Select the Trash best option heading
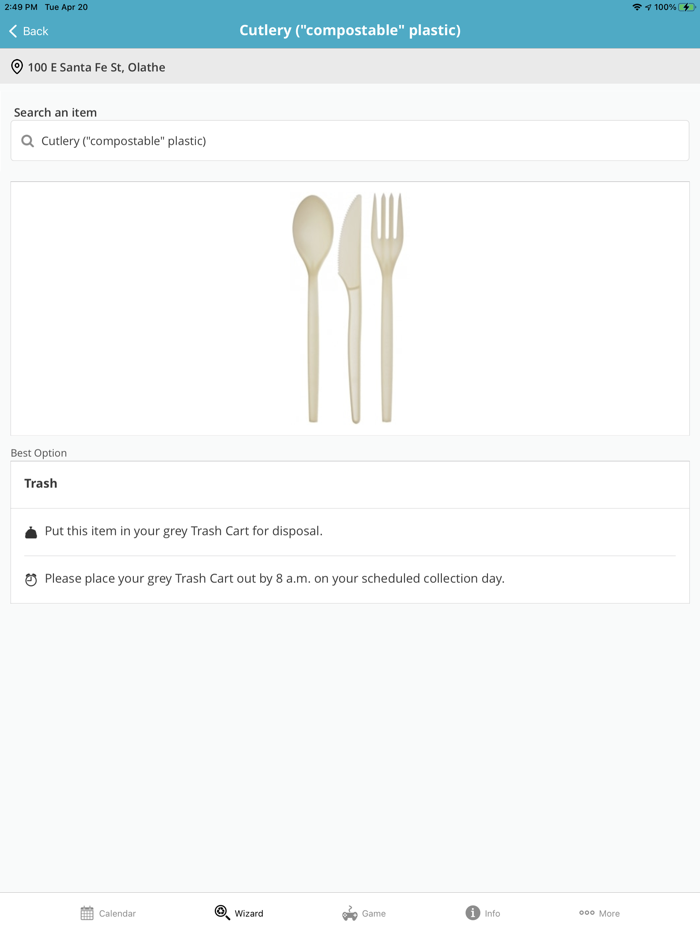Image resolution: width=700 pixels, height=934 pixels. pos(41,483)
